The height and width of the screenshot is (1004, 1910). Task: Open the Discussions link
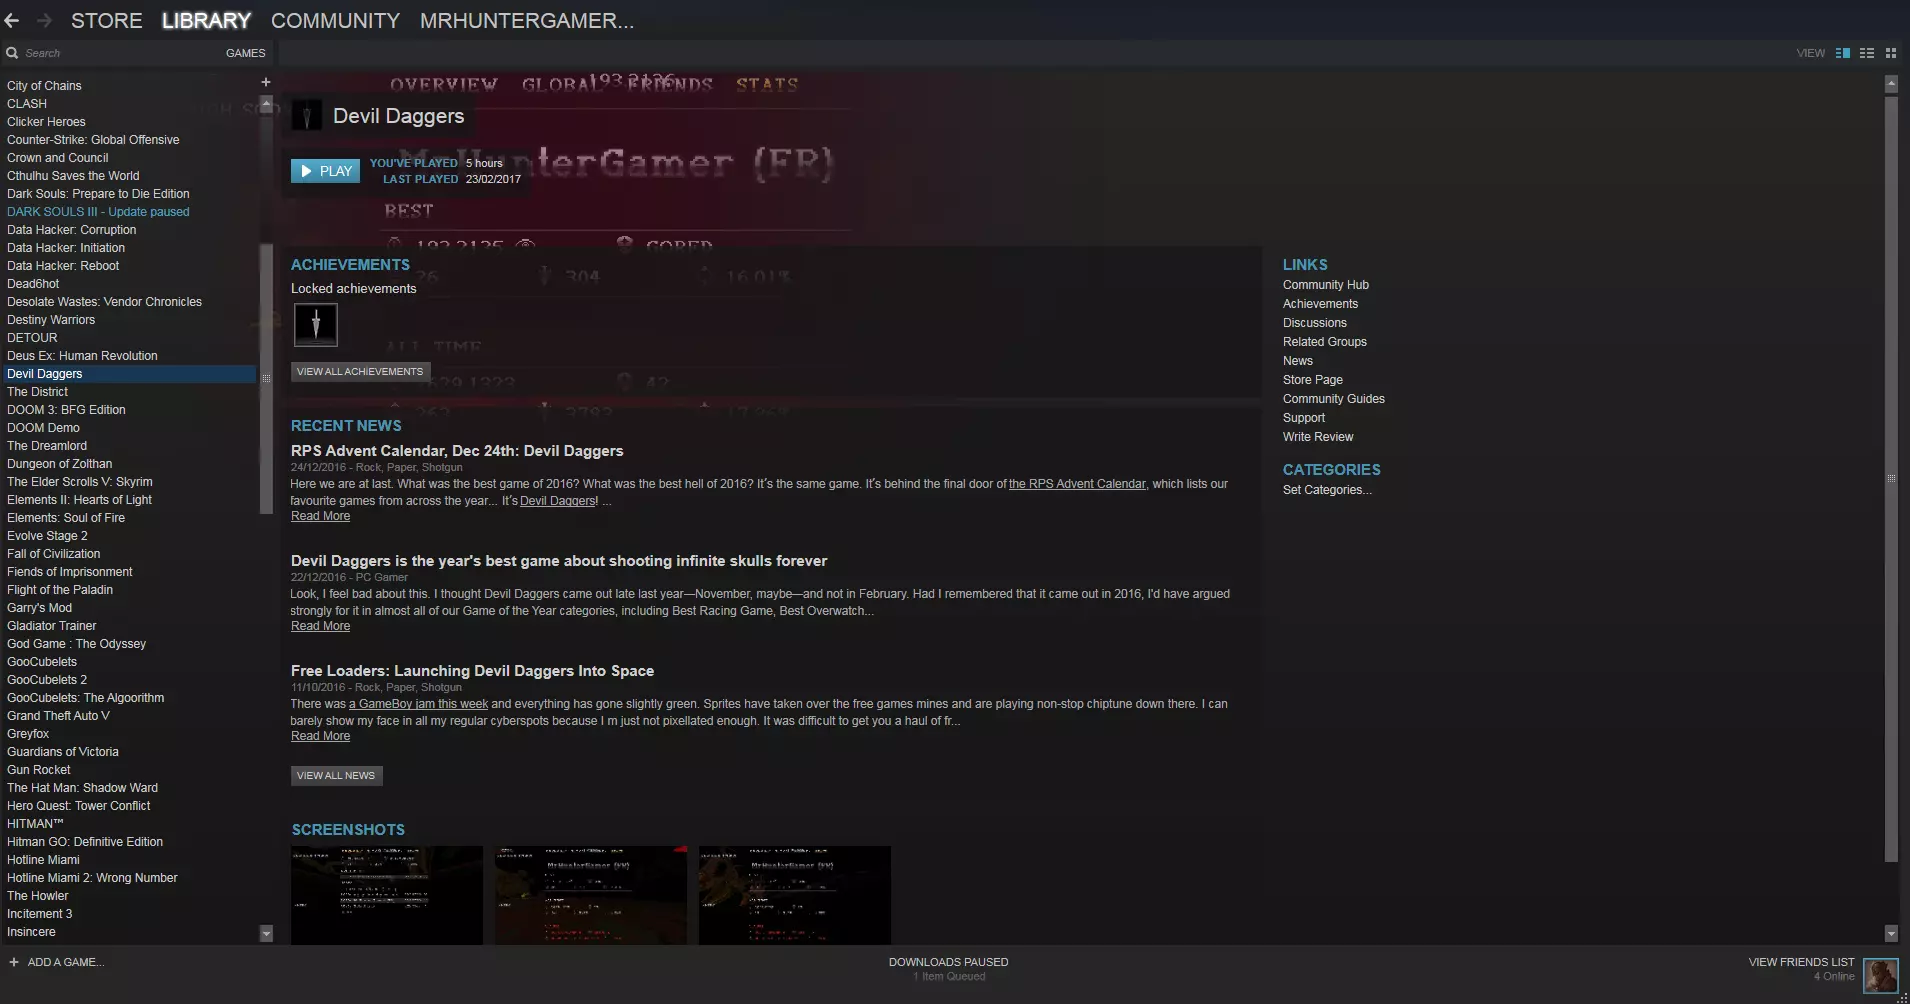pos(1315,323)
